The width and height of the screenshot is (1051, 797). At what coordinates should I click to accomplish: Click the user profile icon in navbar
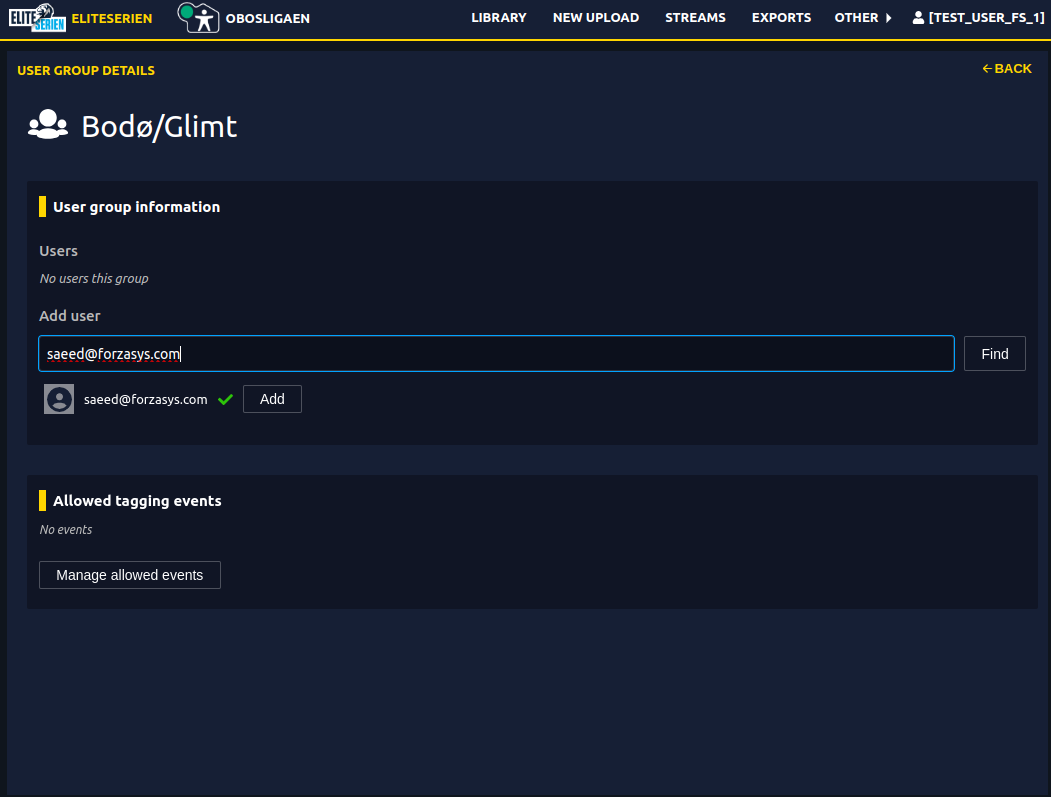click(x=918, y=18)
